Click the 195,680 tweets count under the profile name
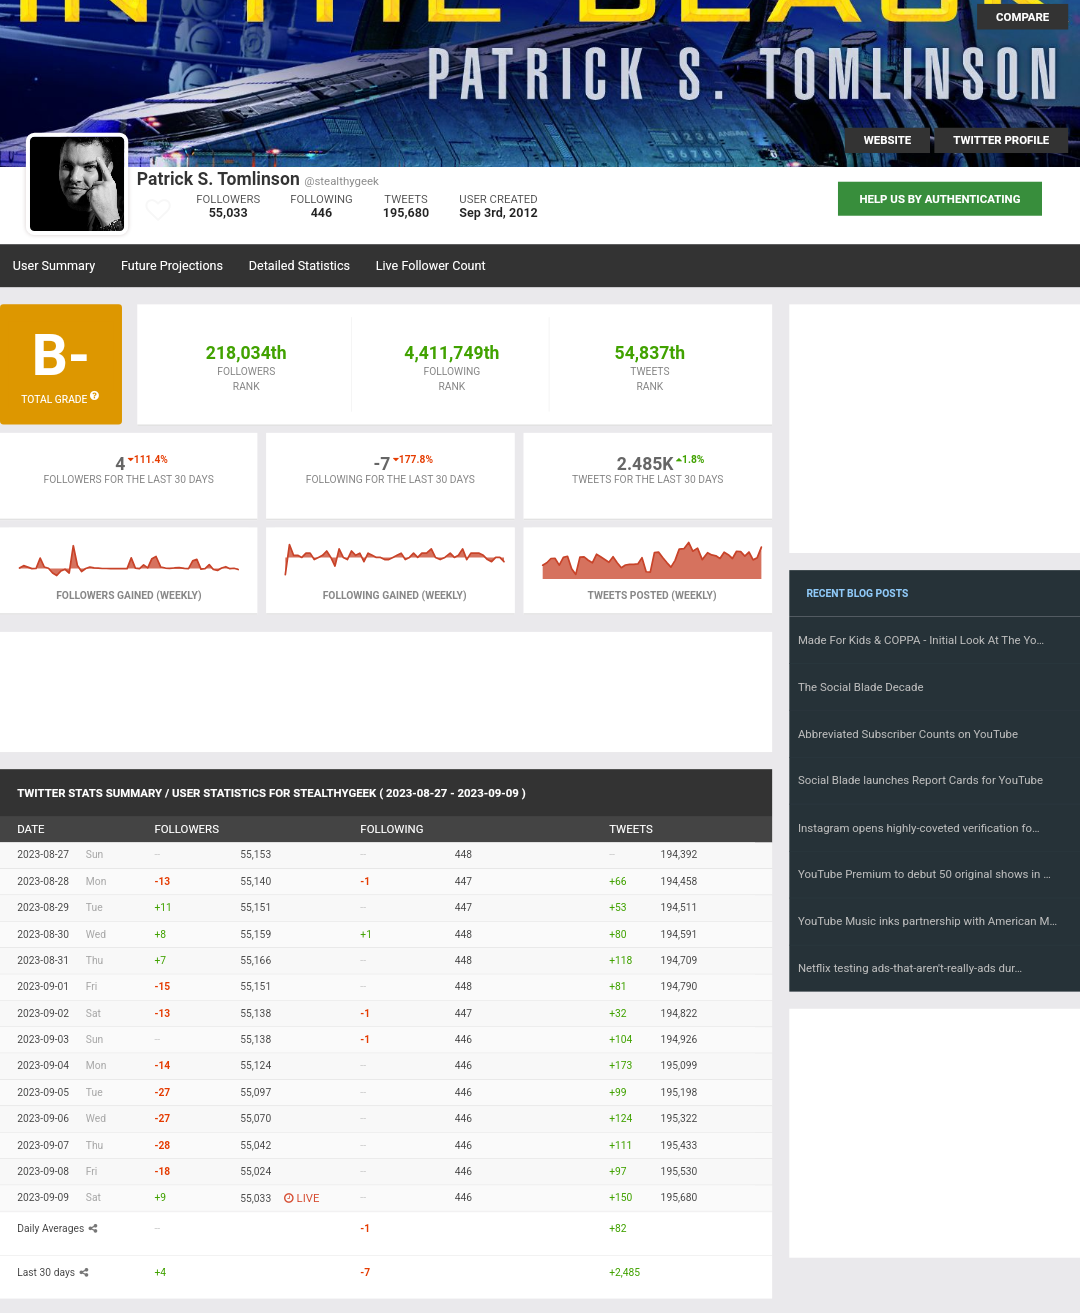 click(406, 213)
